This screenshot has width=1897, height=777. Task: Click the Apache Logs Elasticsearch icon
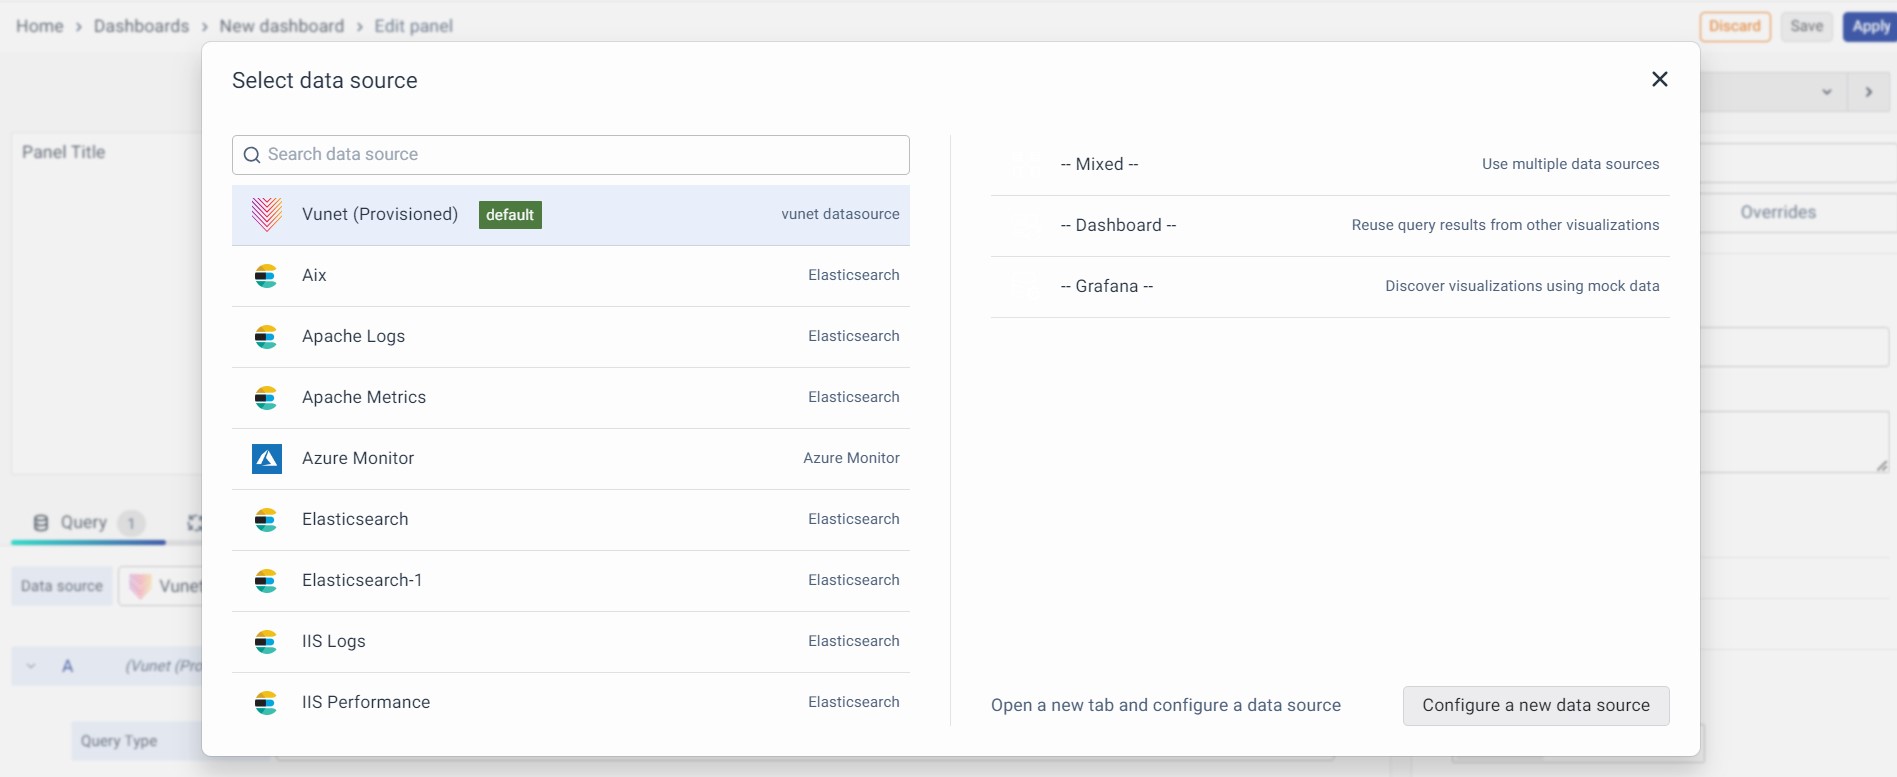coord(266,337)
